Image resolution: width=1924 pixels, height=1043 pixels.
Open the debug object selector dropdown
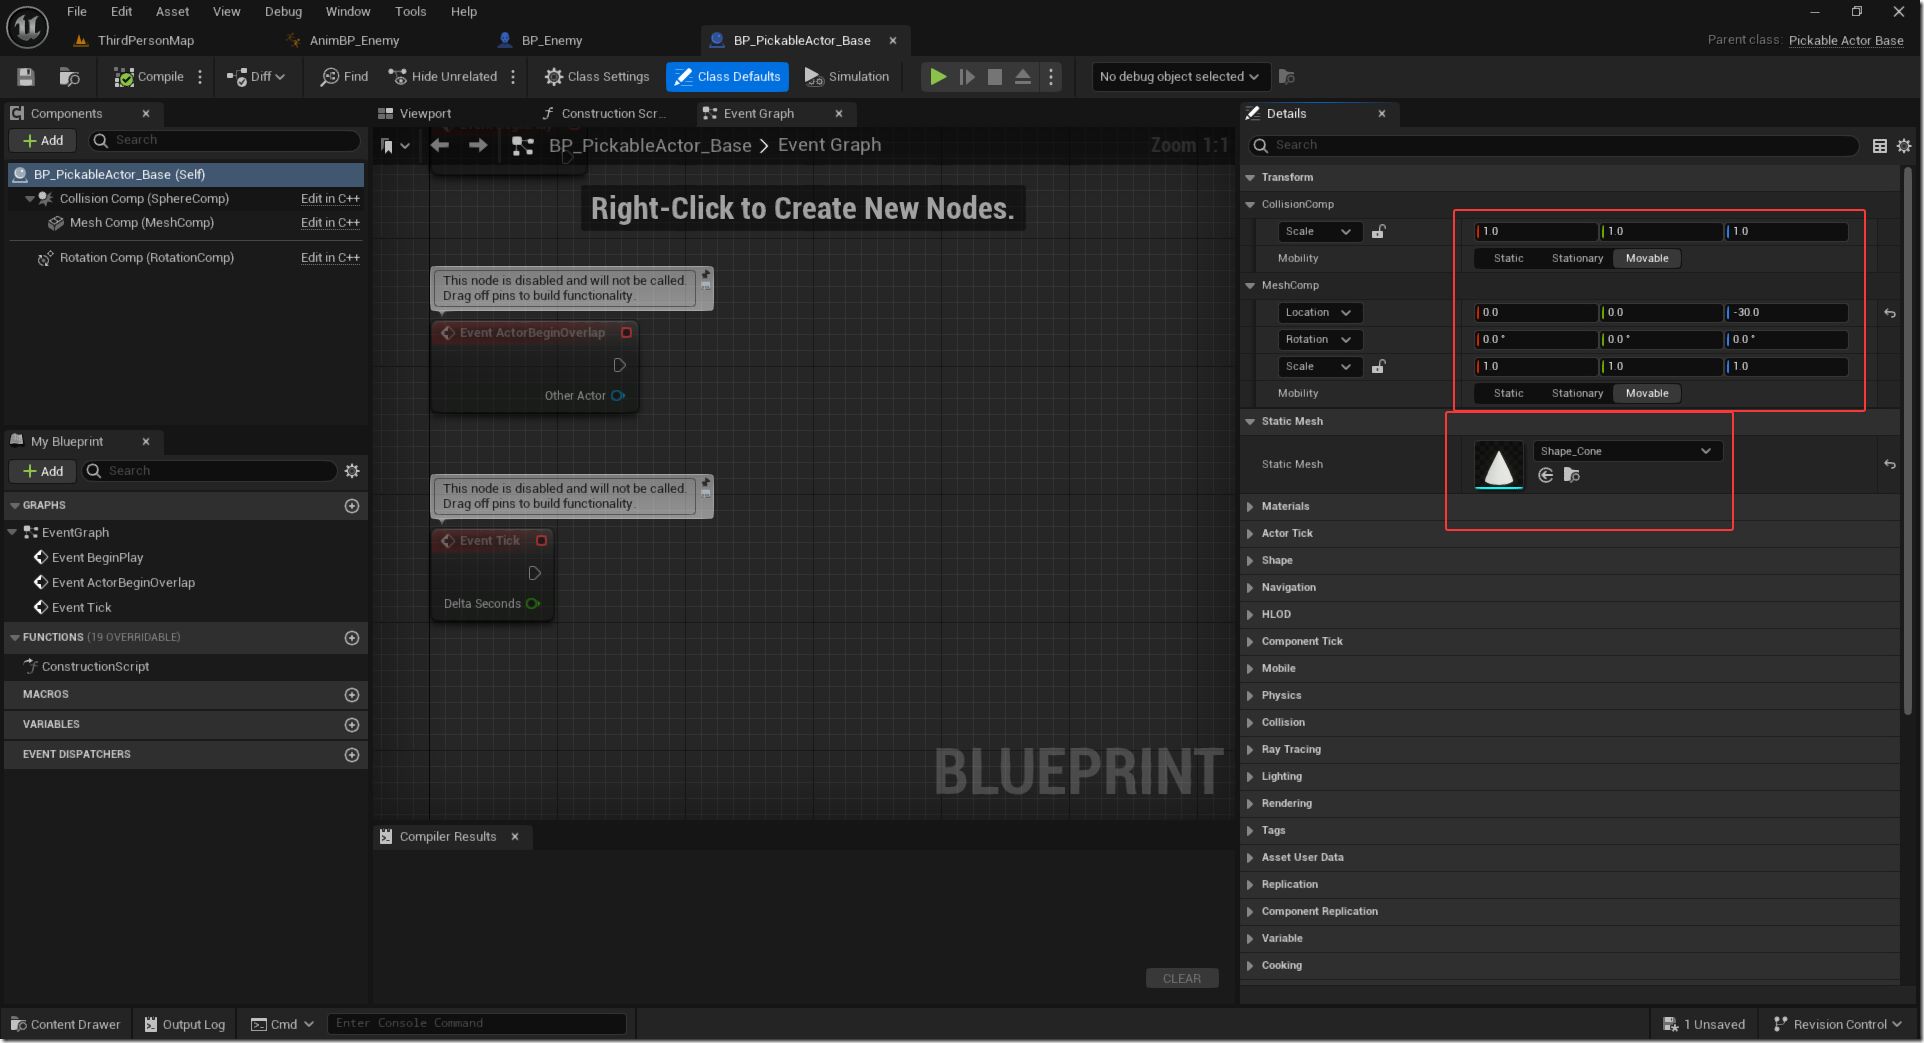[1180, 77]
